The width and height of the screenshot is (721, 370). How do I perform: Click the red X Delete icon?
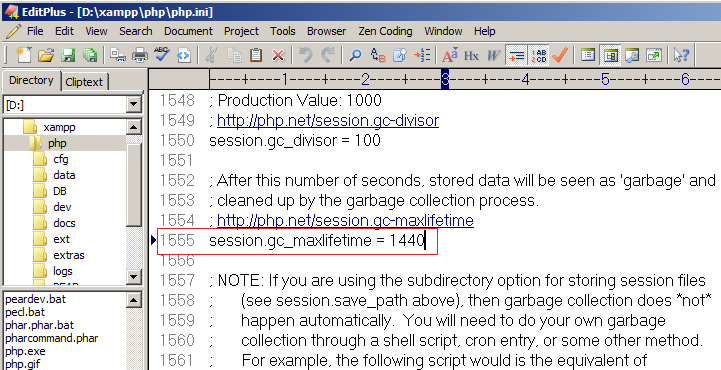click(278, 56)
